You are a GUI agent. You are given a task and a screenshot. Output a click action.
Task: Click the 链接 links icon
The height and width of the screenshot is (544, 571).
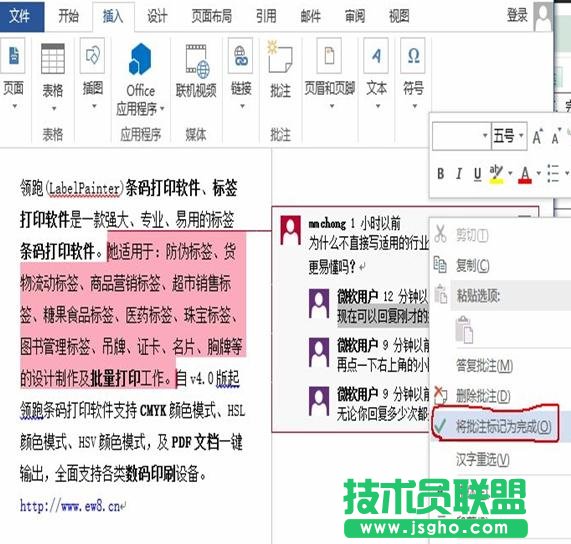[241, 55]
